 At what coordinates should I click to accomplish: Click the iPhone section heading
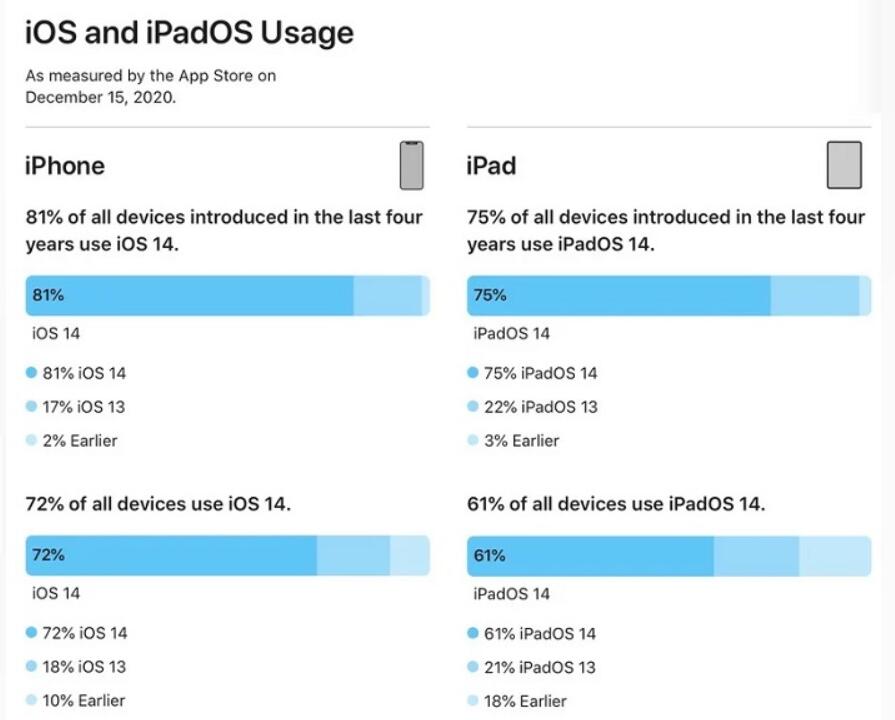65,166
